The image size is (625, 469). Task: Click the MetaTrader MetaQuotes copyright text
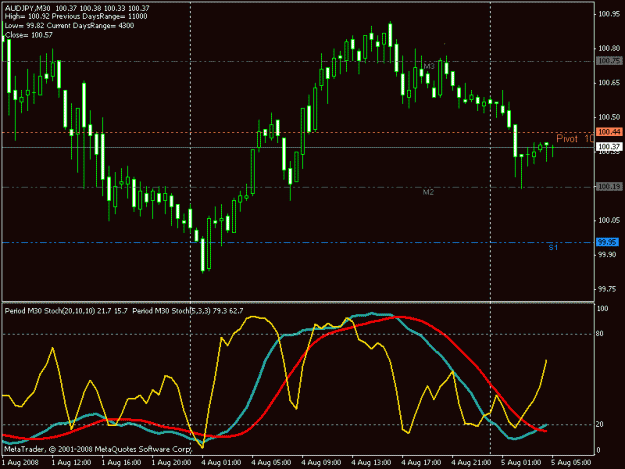point(98,449)
